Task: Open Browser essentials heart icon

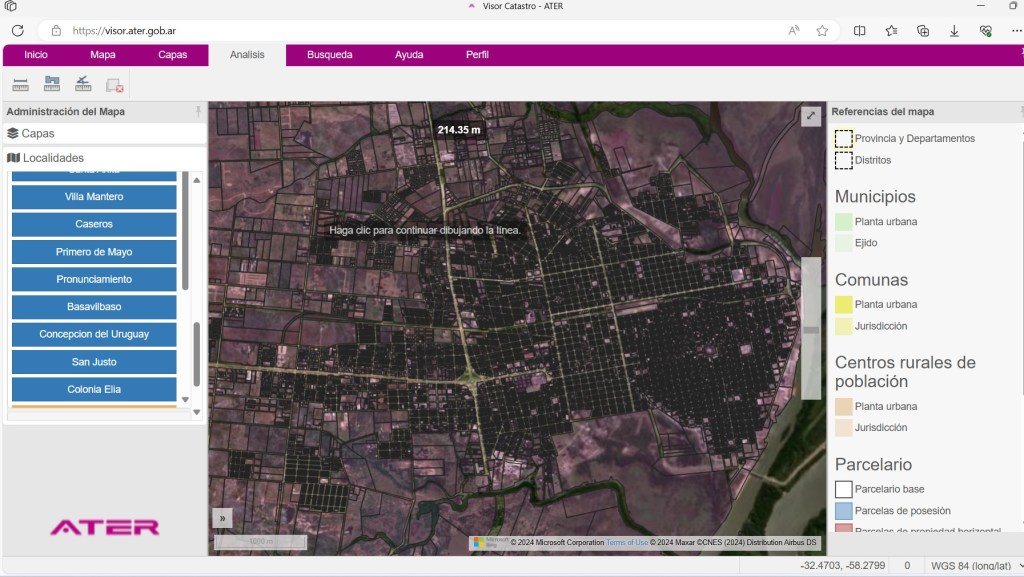Action: 985,31
